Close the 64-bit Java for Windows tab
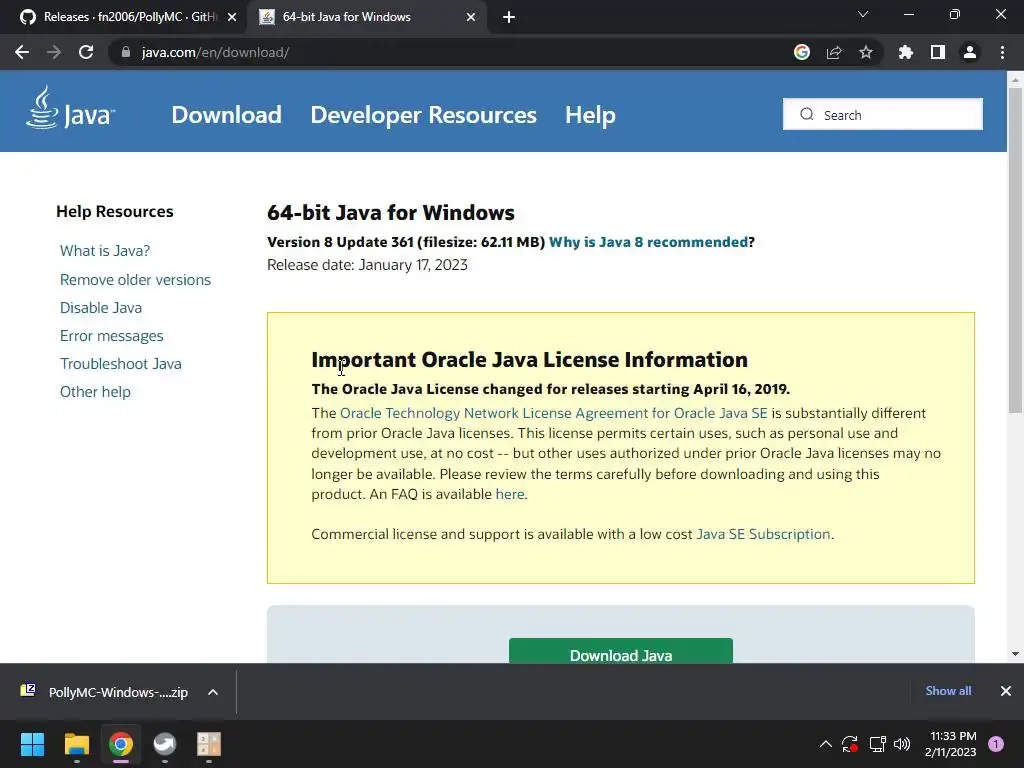The height and width of the screenshot is (768, 1024). pyautogui.click(x=471, y=18)
